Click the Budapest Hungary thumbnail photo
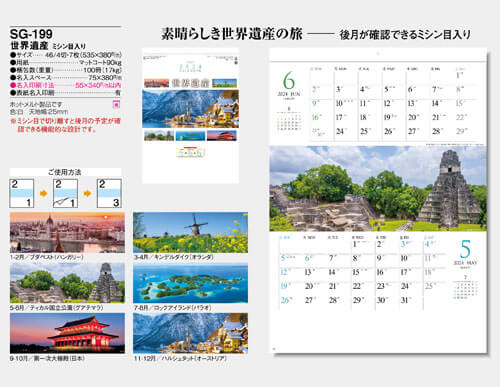500x387 pixels. (67, 232)
